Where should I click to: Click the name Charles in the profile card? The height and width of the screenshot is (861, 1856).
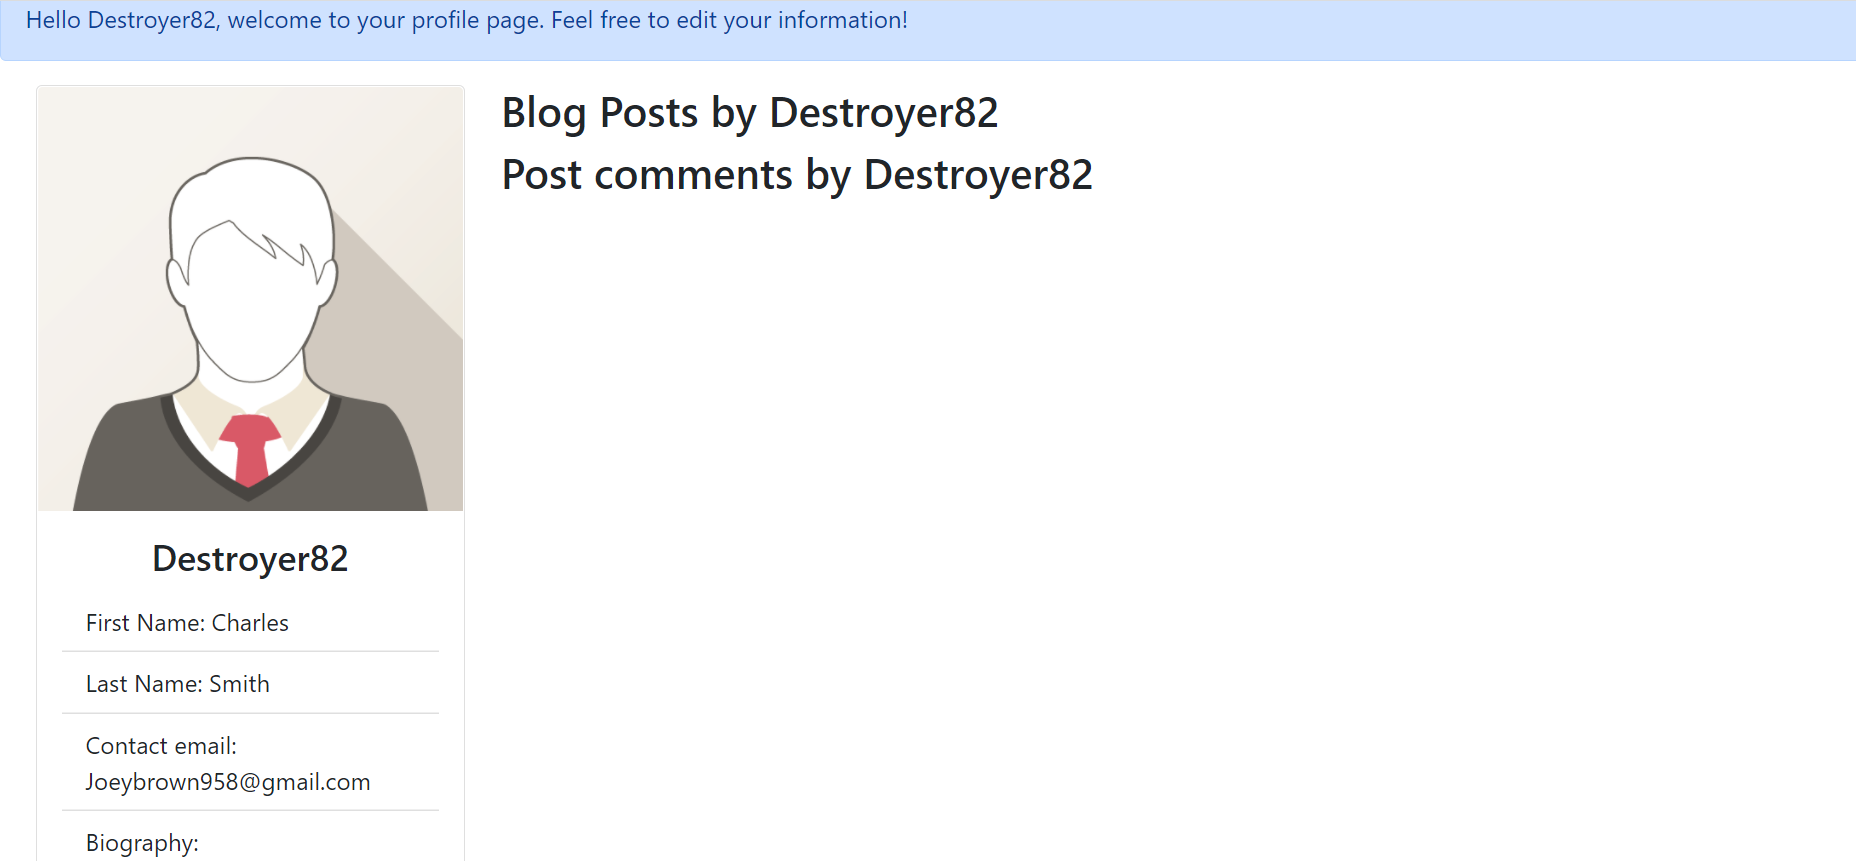(250, 623)
